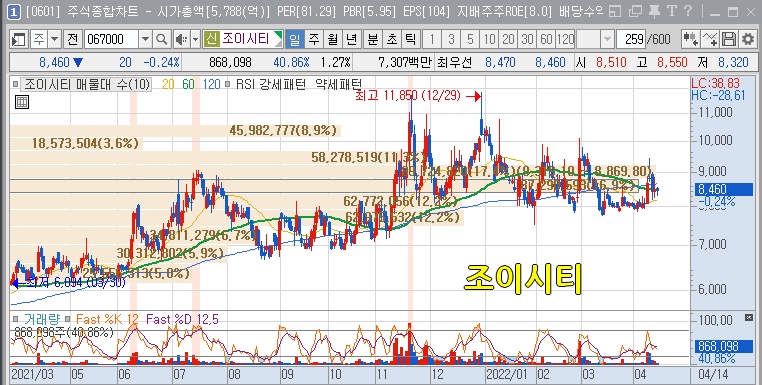Screen dimensions: 762x385
Task: Select 틱 tick period
Action: pos(410,39)
